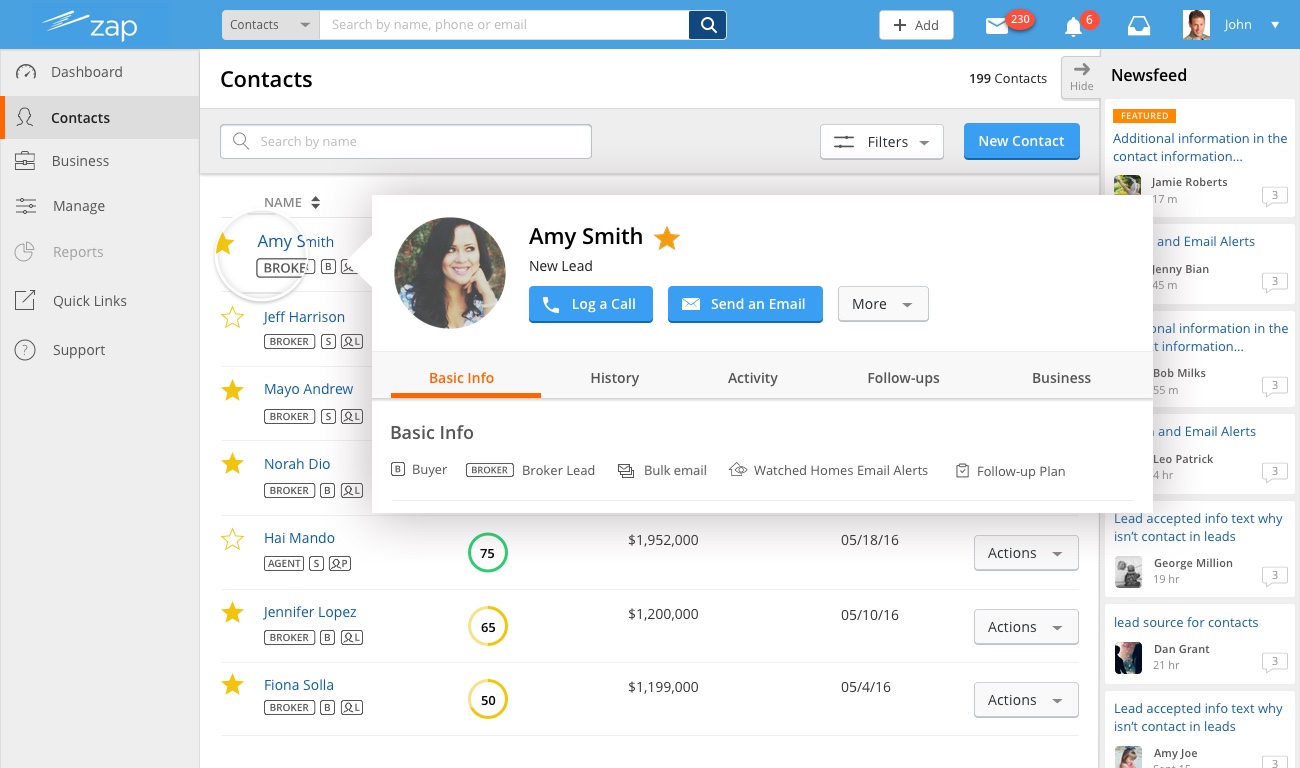Open the mail inbox icon with 230 badge

pyautogui.click(x=997, y=26)
